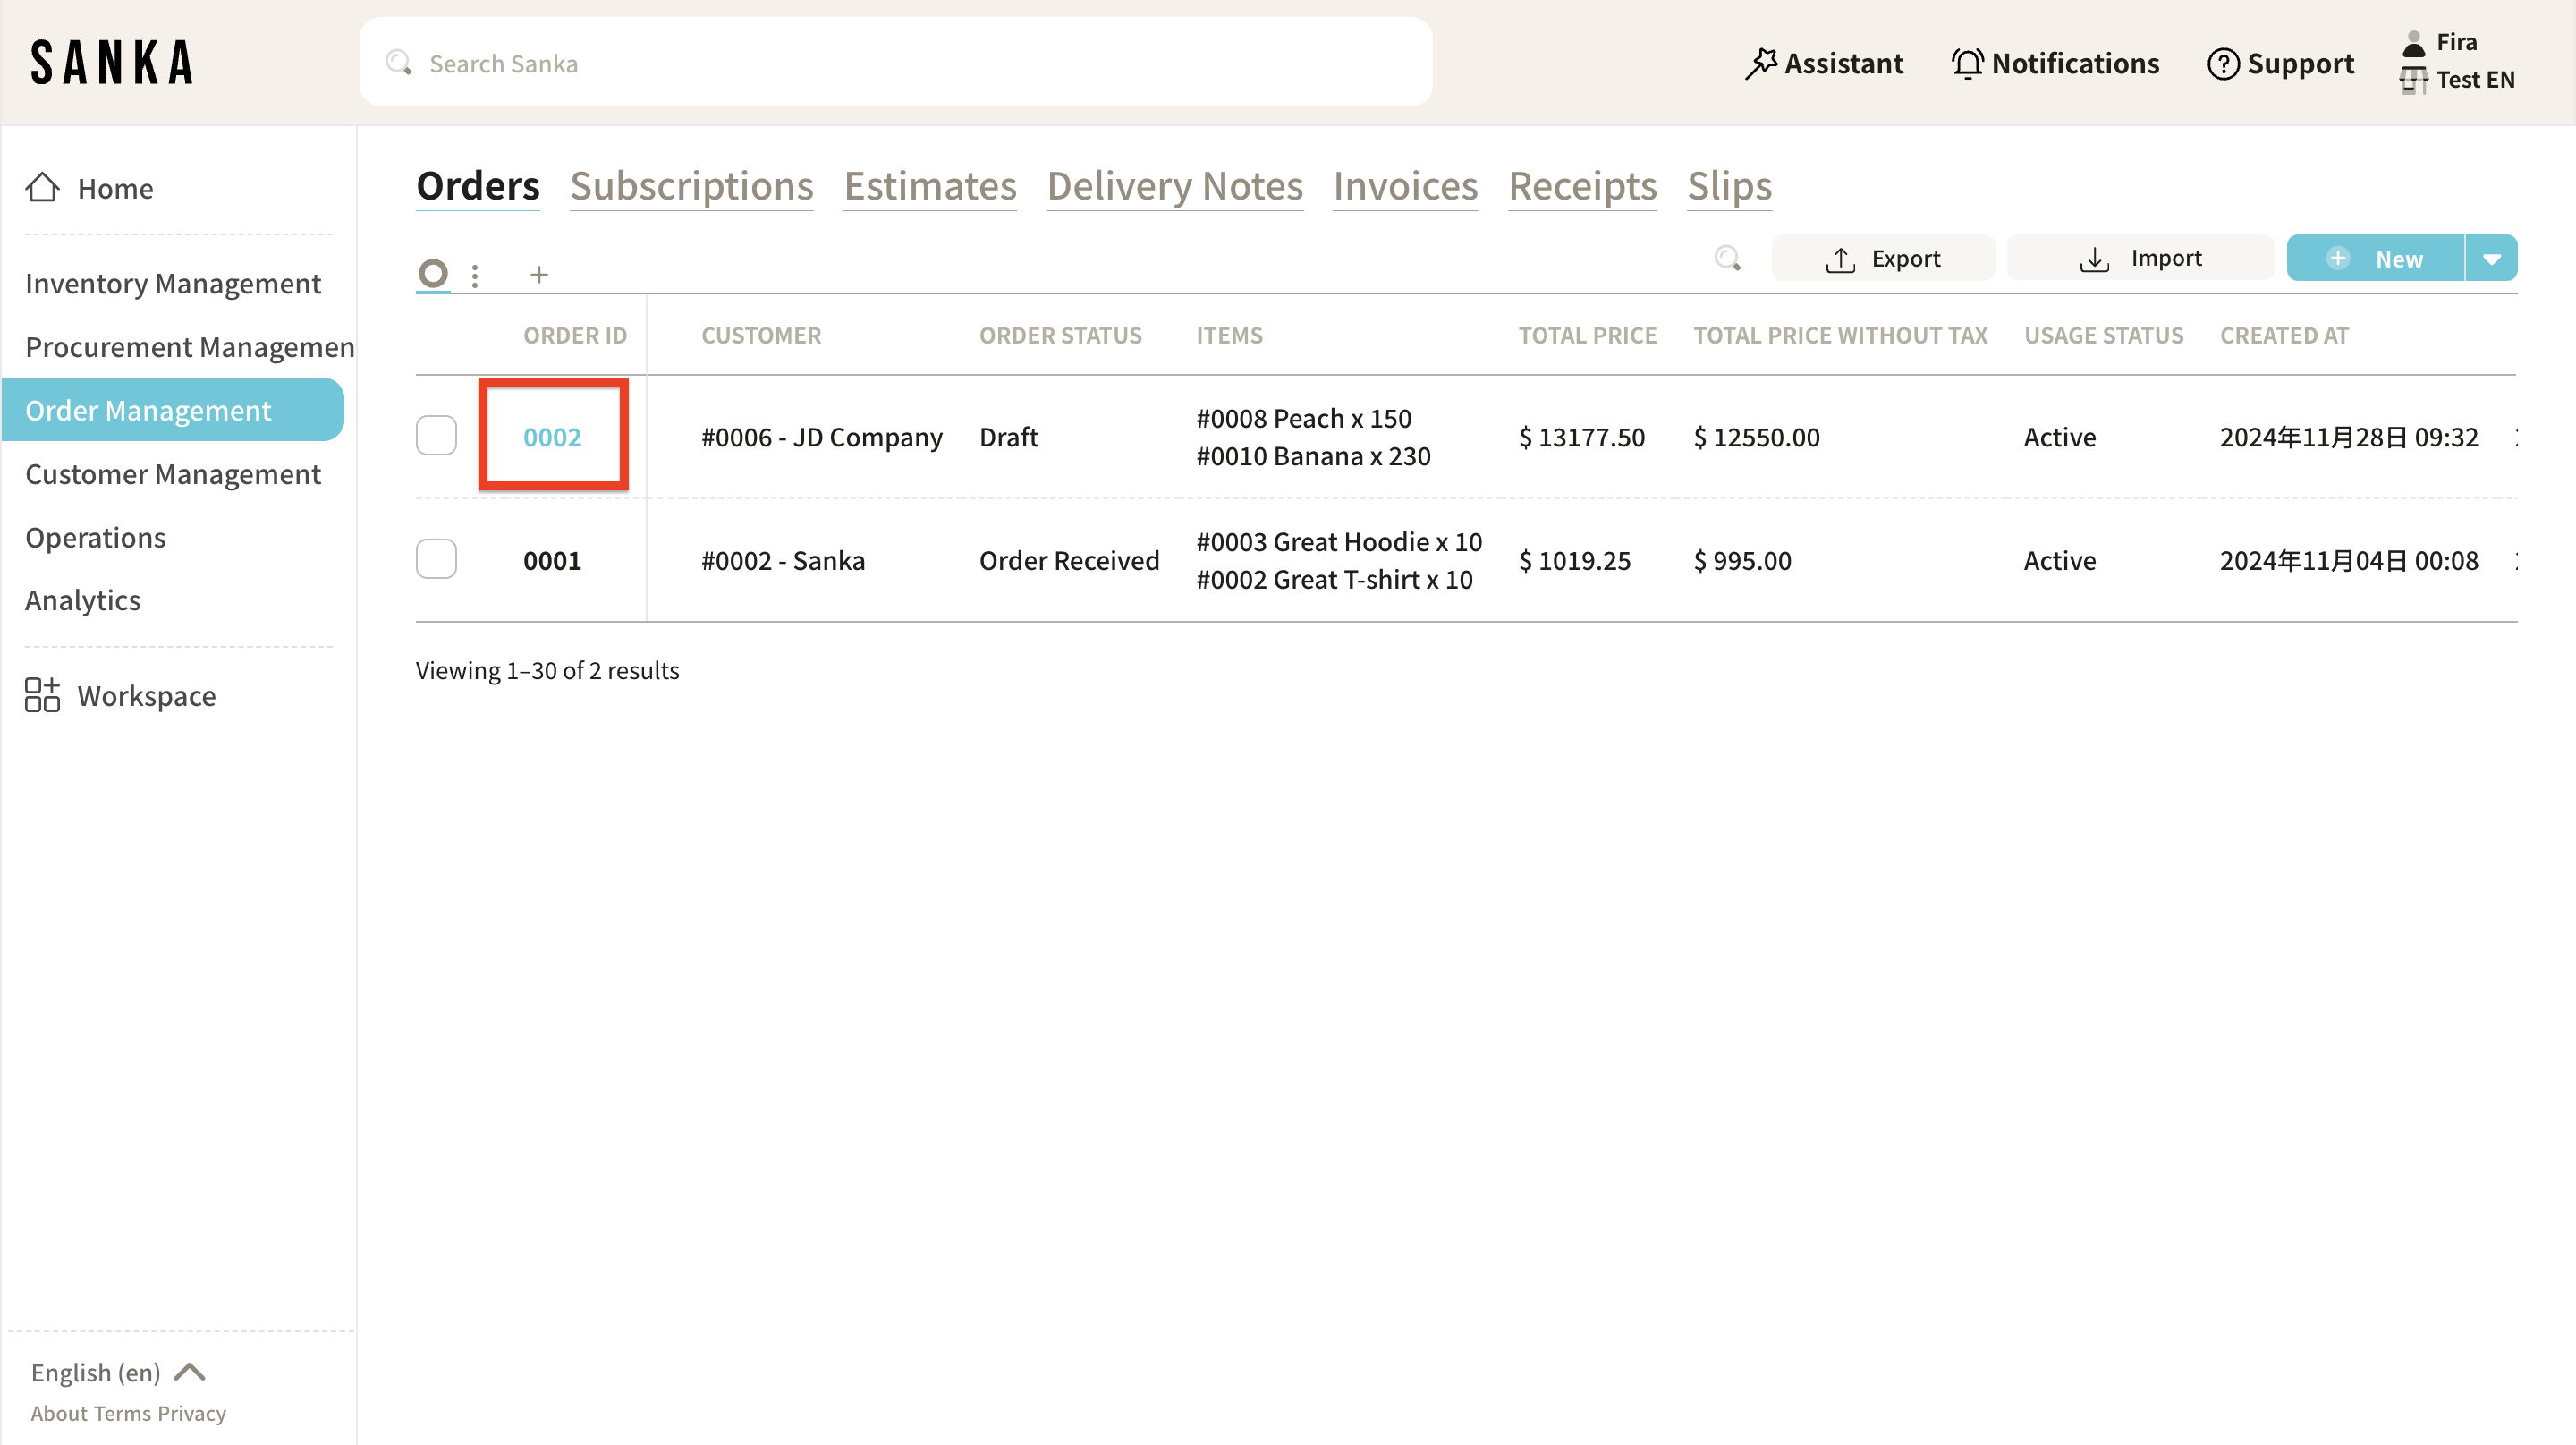The width and height of the screenshot is (2576, 1445).
Task: Open order 0002 link
Action: [x=552, y=437]
